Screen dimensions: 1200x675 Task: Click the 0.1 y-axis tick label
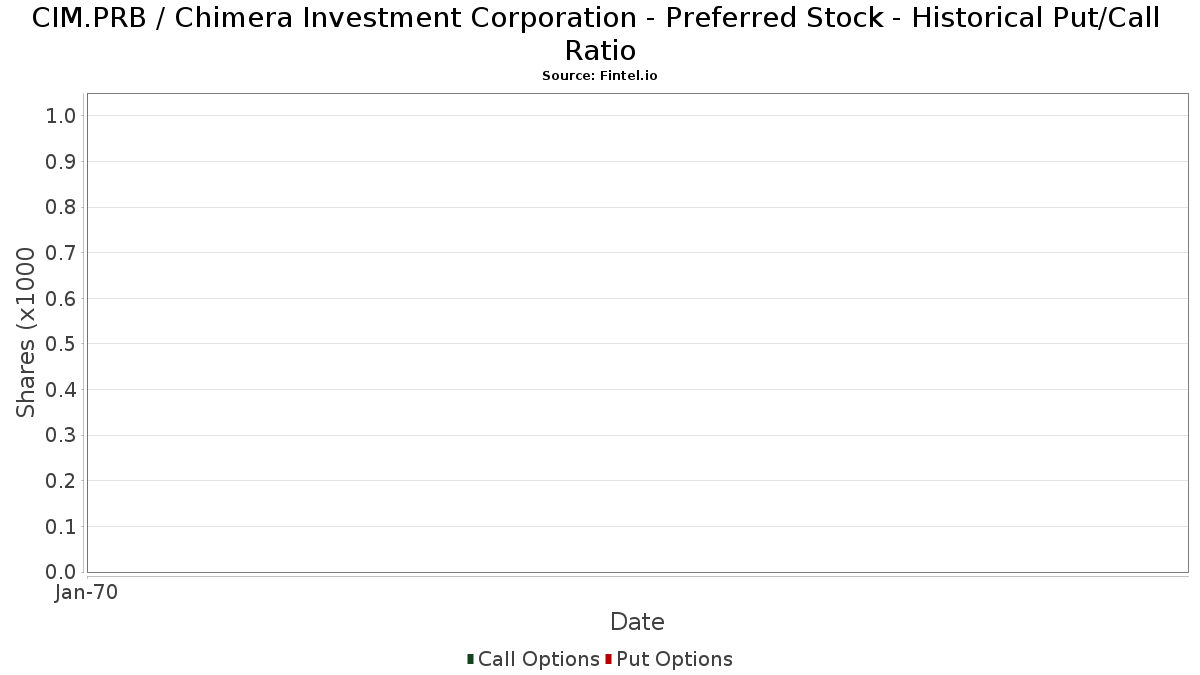[61, 526]
